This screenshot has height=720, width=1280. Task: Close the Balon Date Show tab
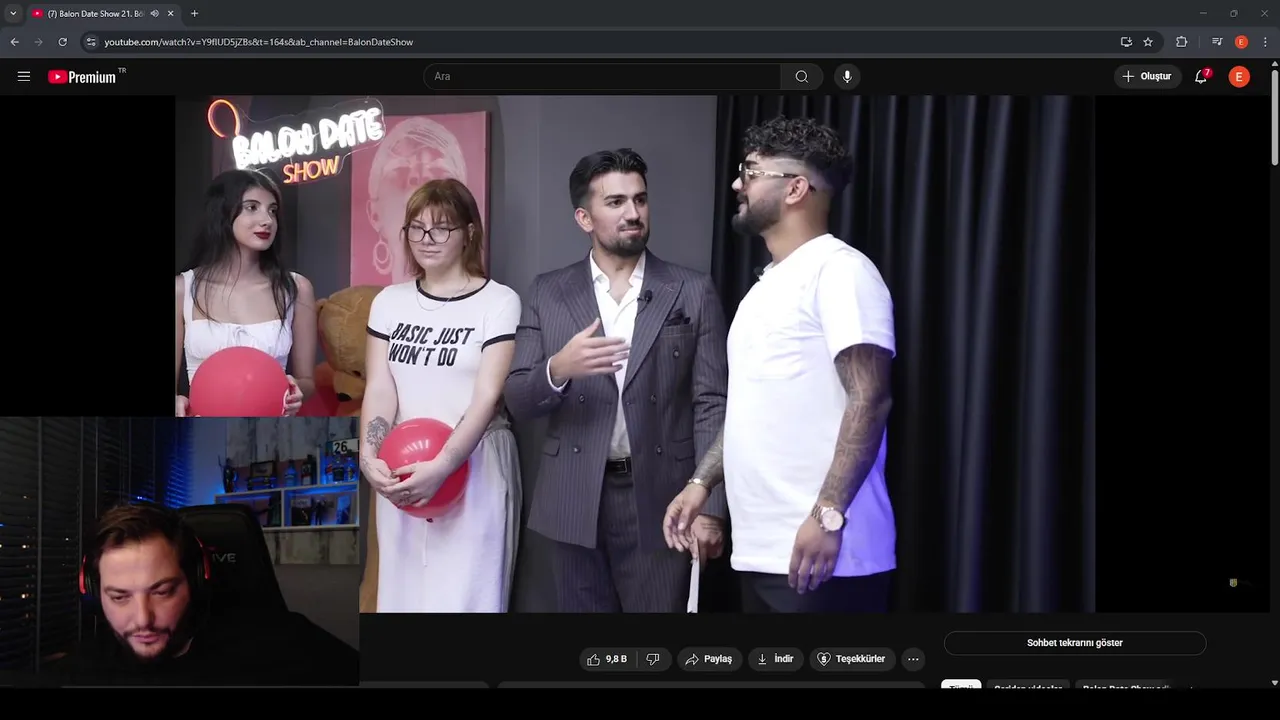pos(171,13)
